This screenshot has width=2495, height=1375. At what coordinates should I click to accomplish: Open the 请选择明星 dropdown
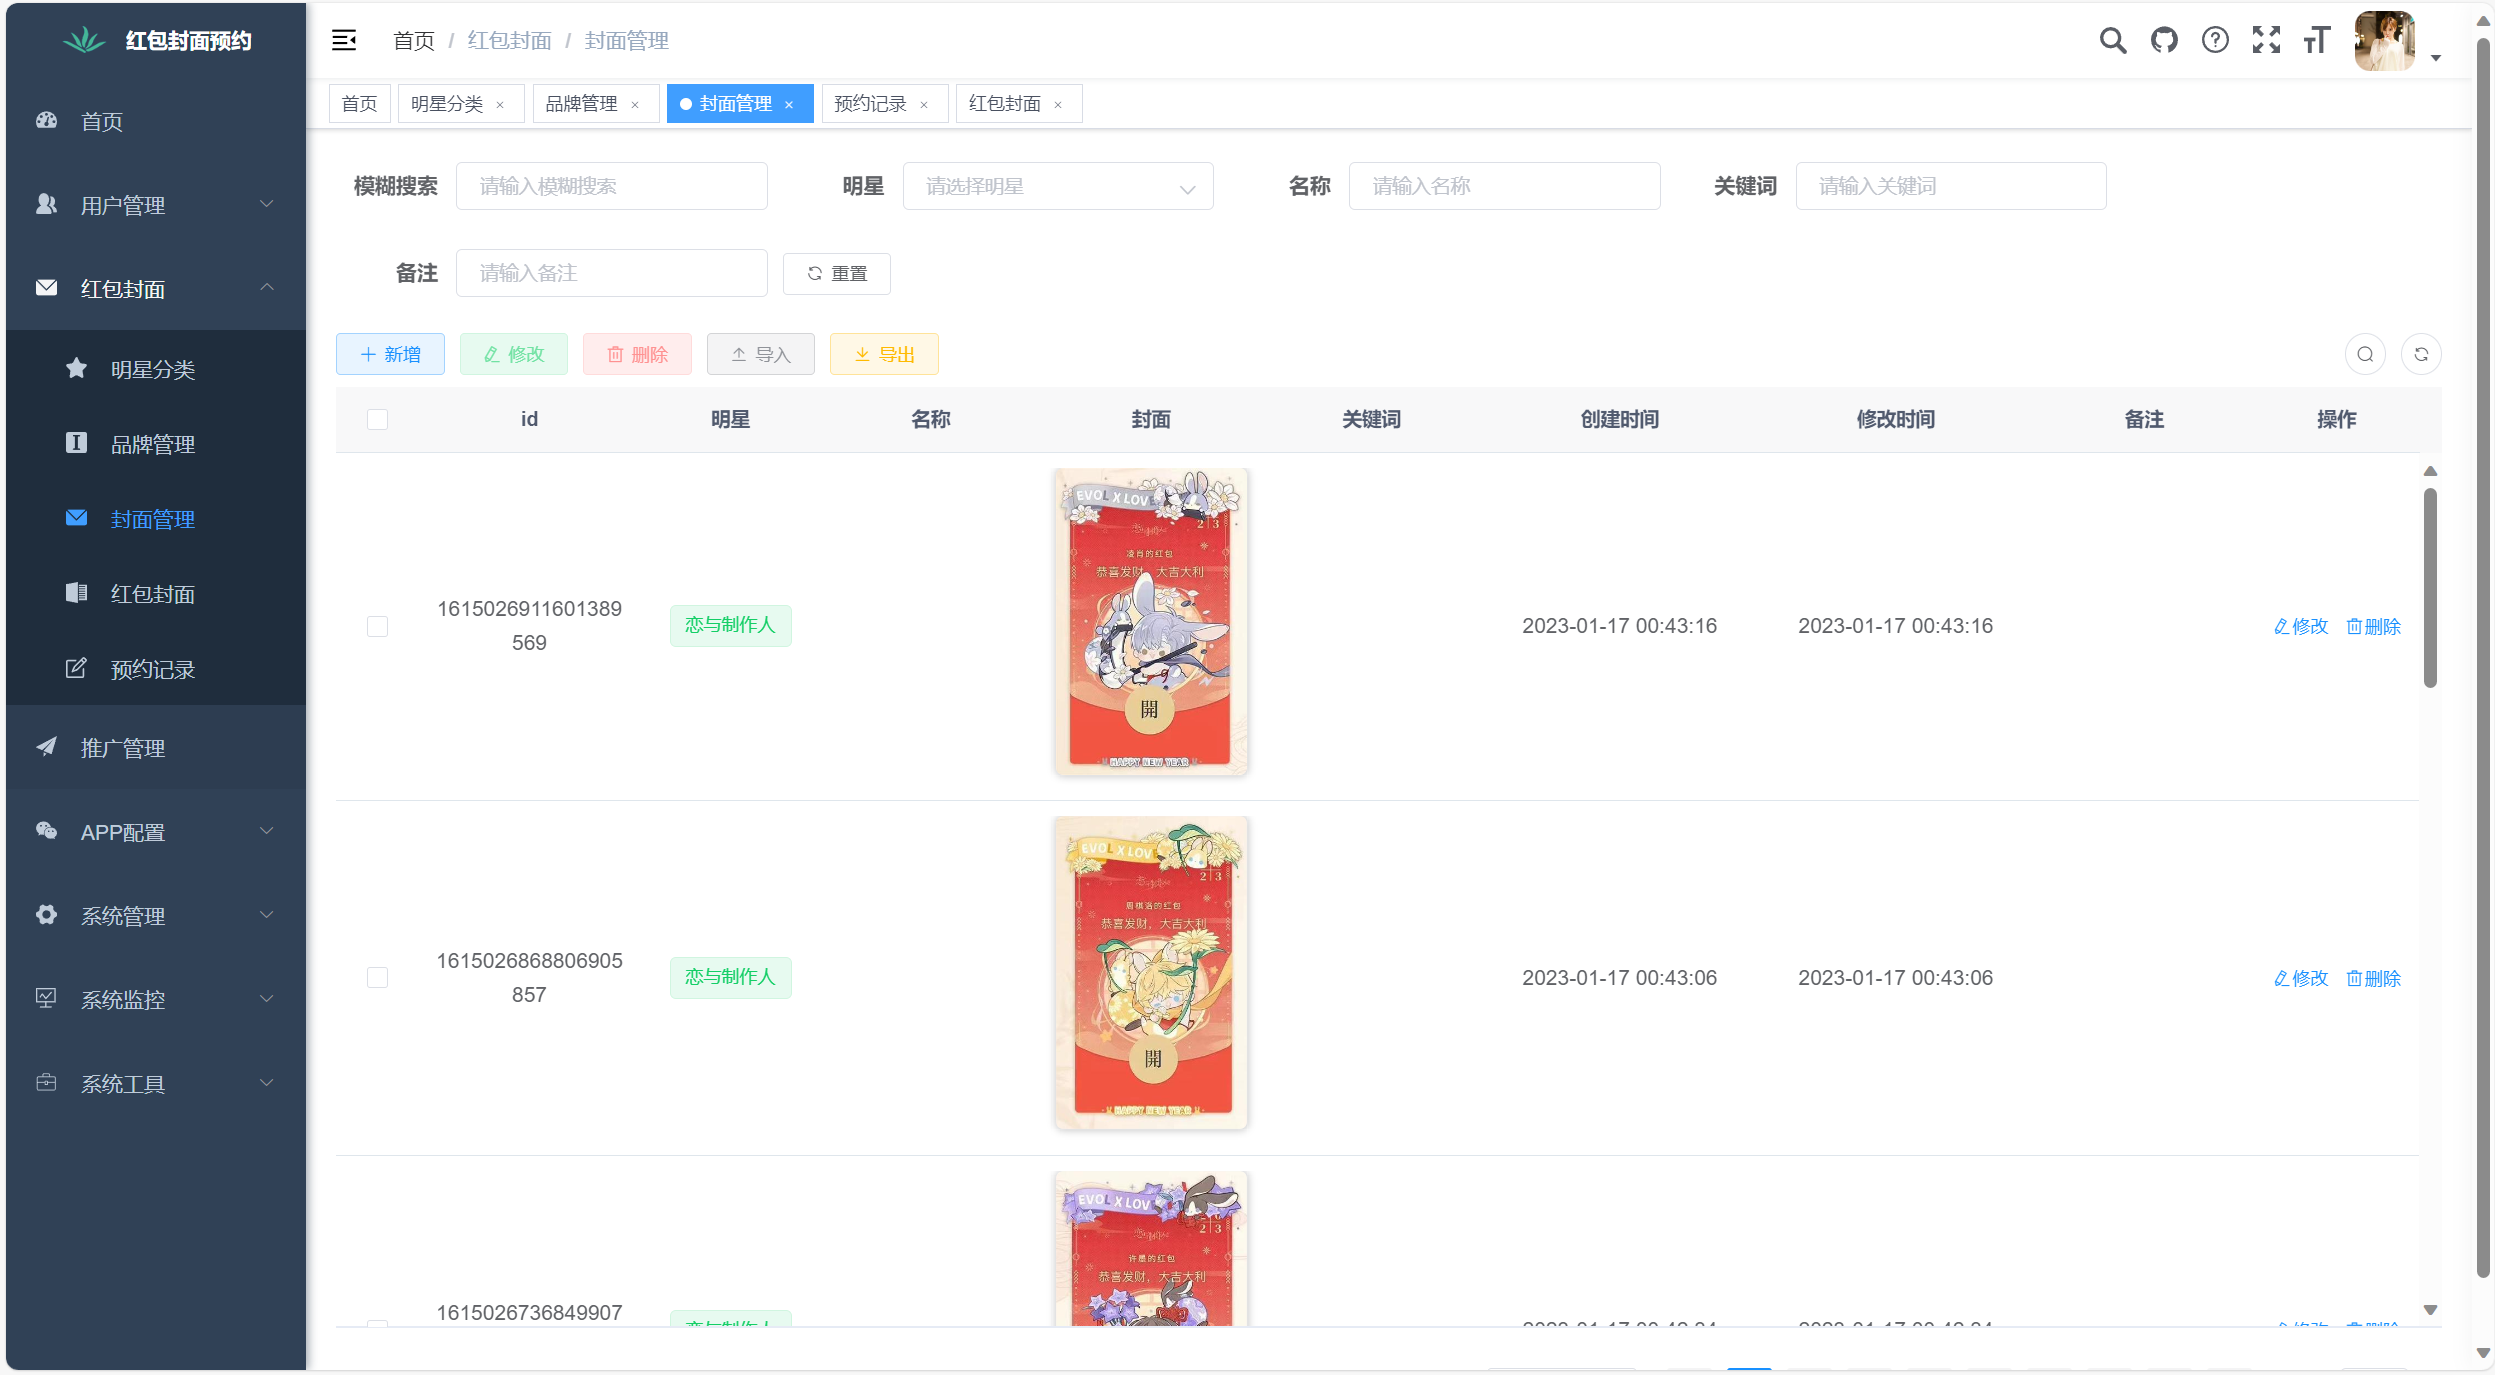1058,186
